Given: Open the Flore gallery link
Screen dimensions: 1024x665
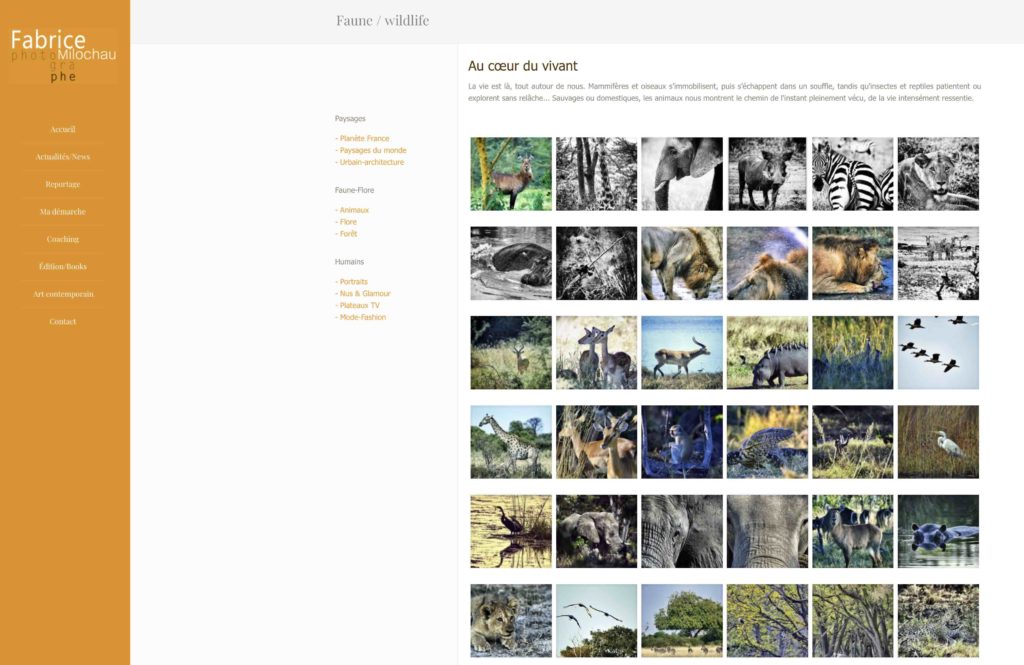Looking at the screenshot, I should 346,222.
